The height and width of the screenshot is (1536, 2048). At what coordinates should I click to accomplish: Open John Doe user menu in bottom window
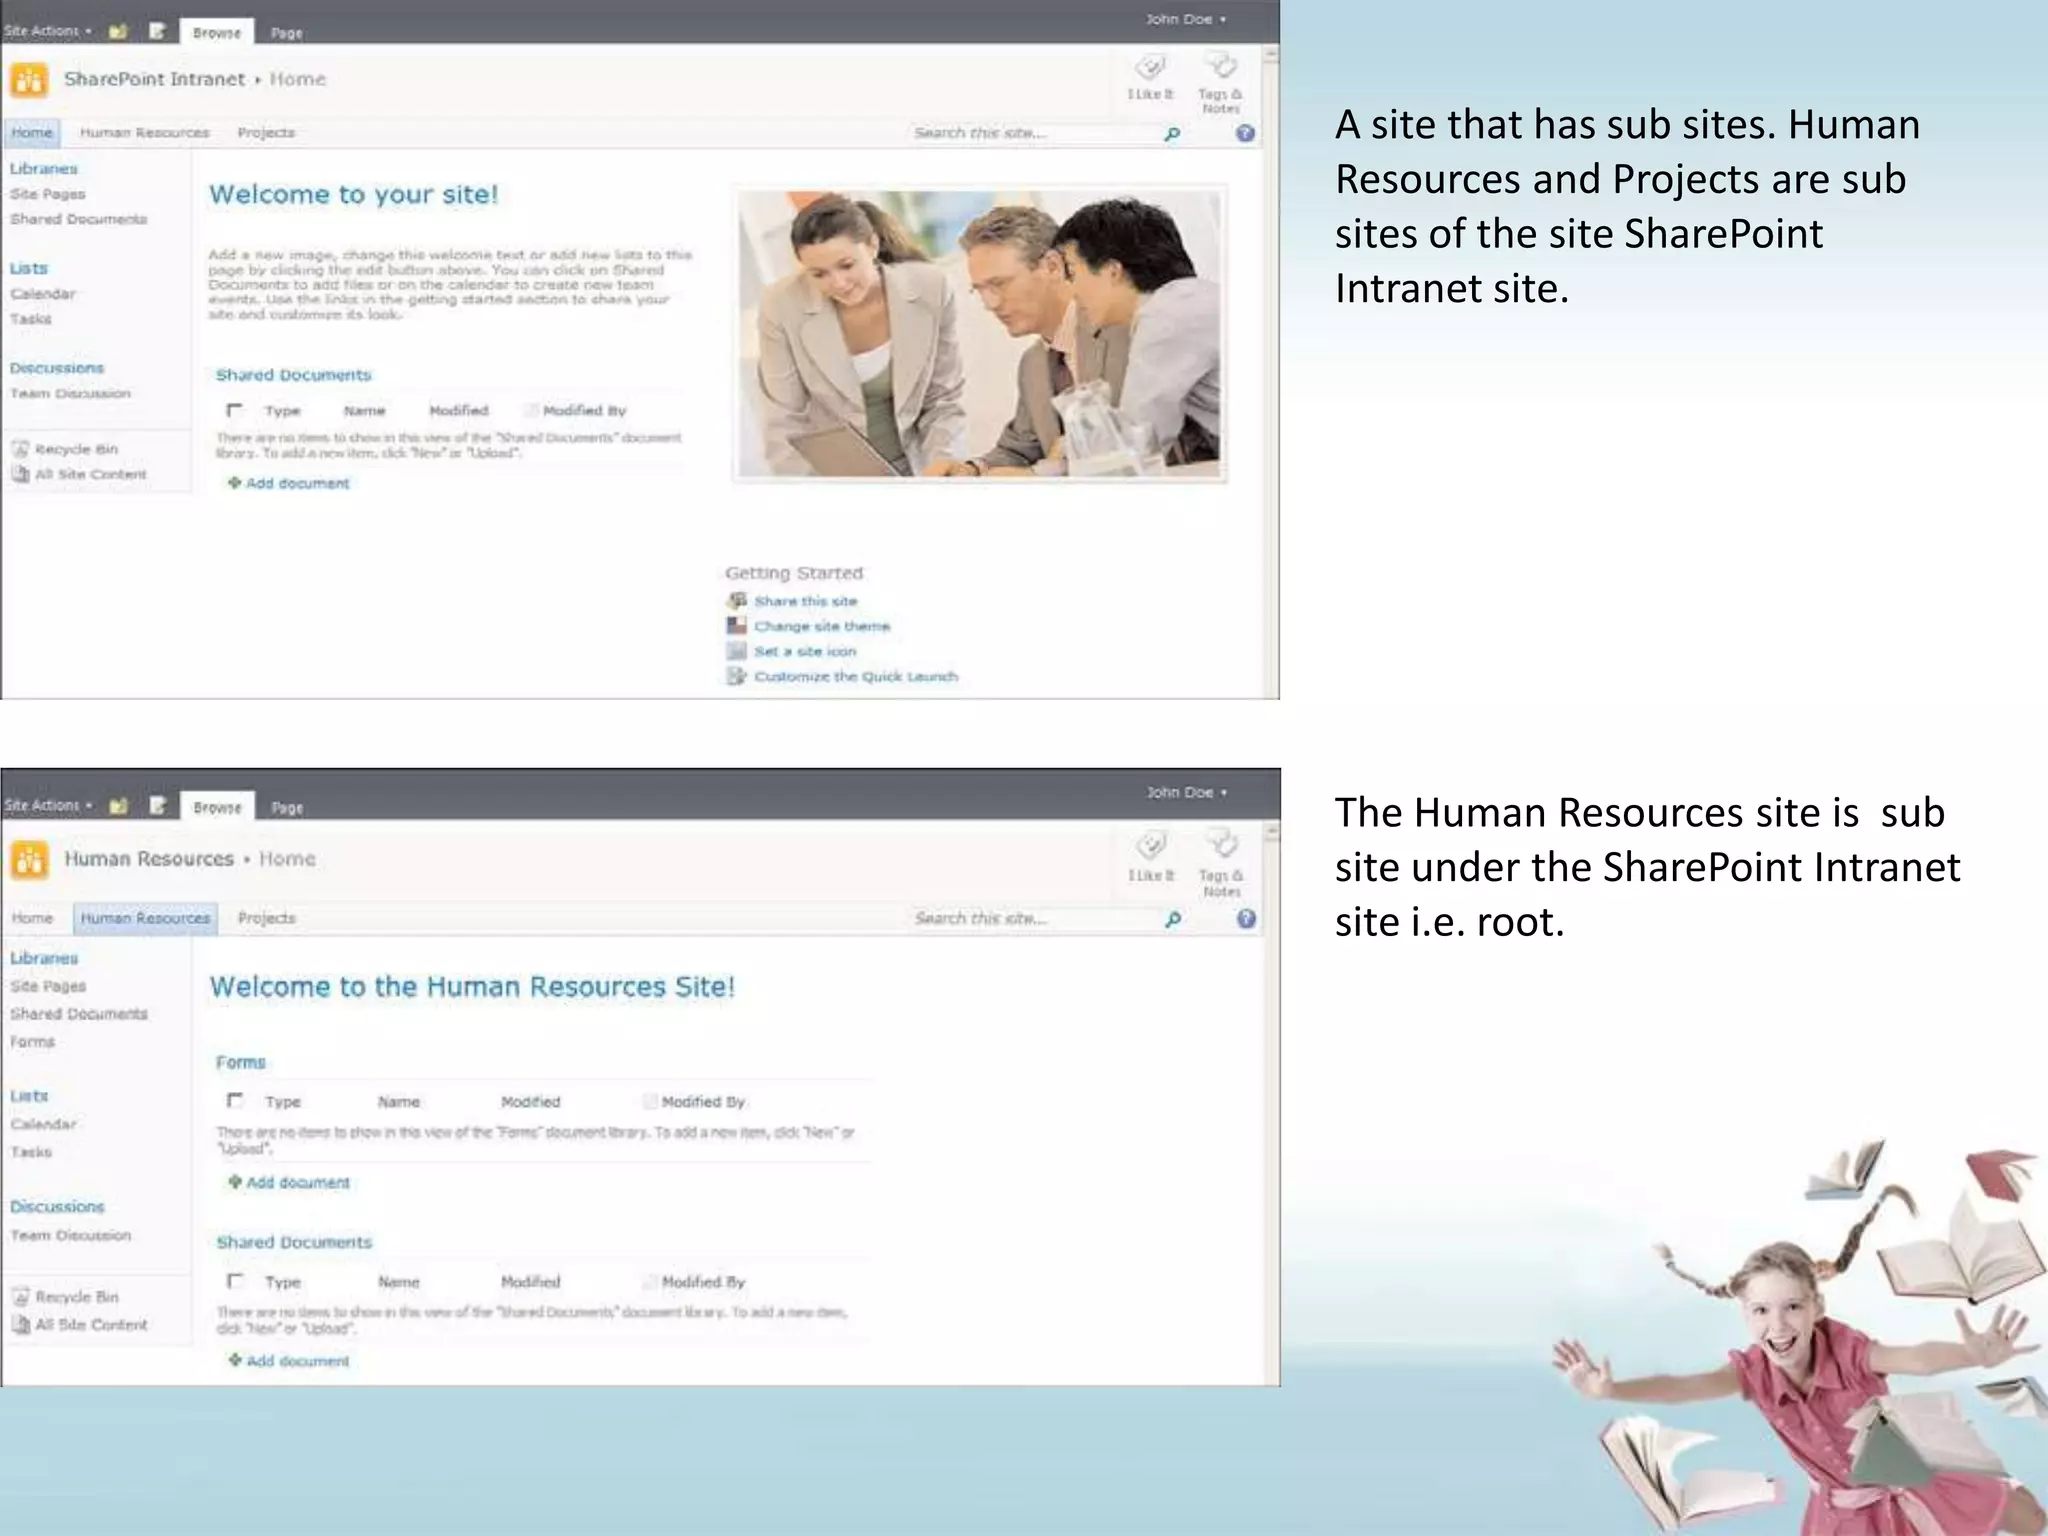point(1187,792)
